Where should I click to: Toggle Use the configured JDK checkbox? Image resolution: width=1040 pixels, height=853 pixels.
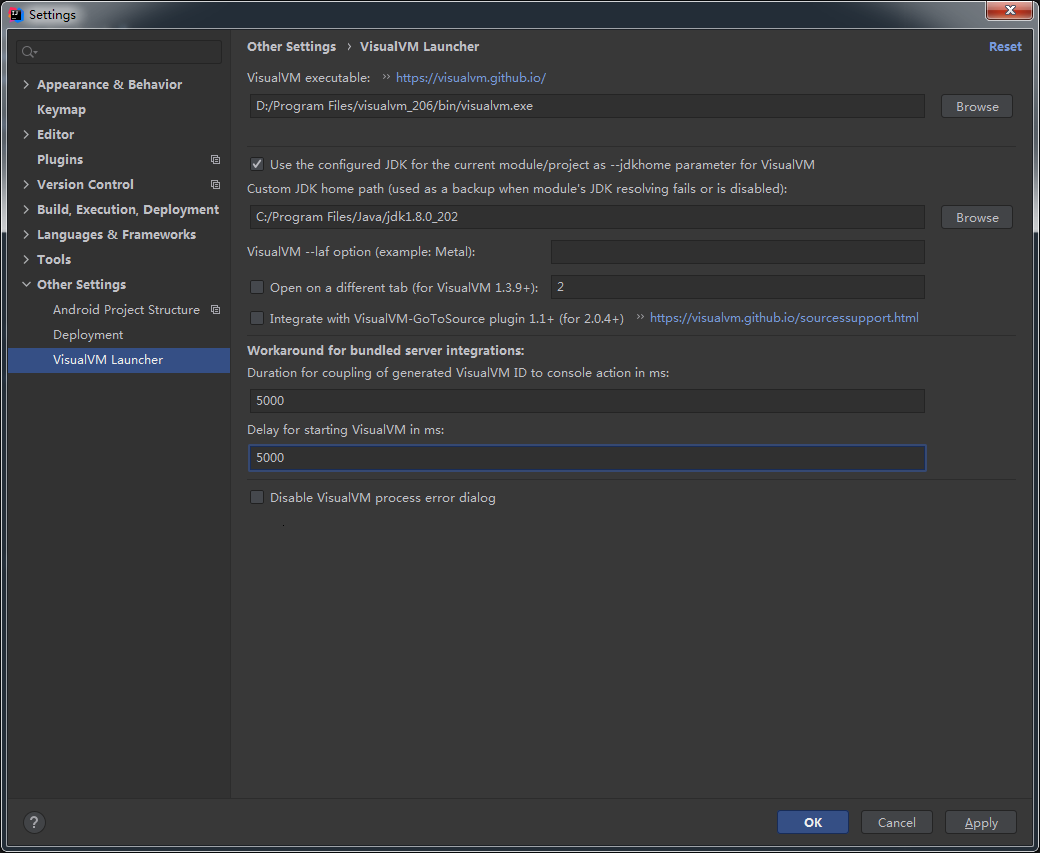[x=257, y=164]
